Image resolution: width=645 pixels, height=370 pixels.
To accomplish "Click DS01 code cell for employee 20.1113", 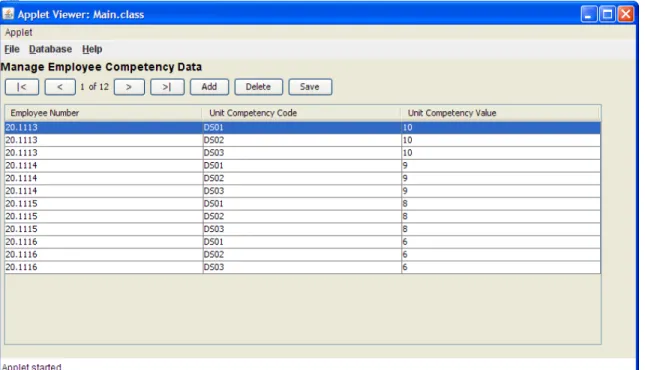I will point(302,128).
